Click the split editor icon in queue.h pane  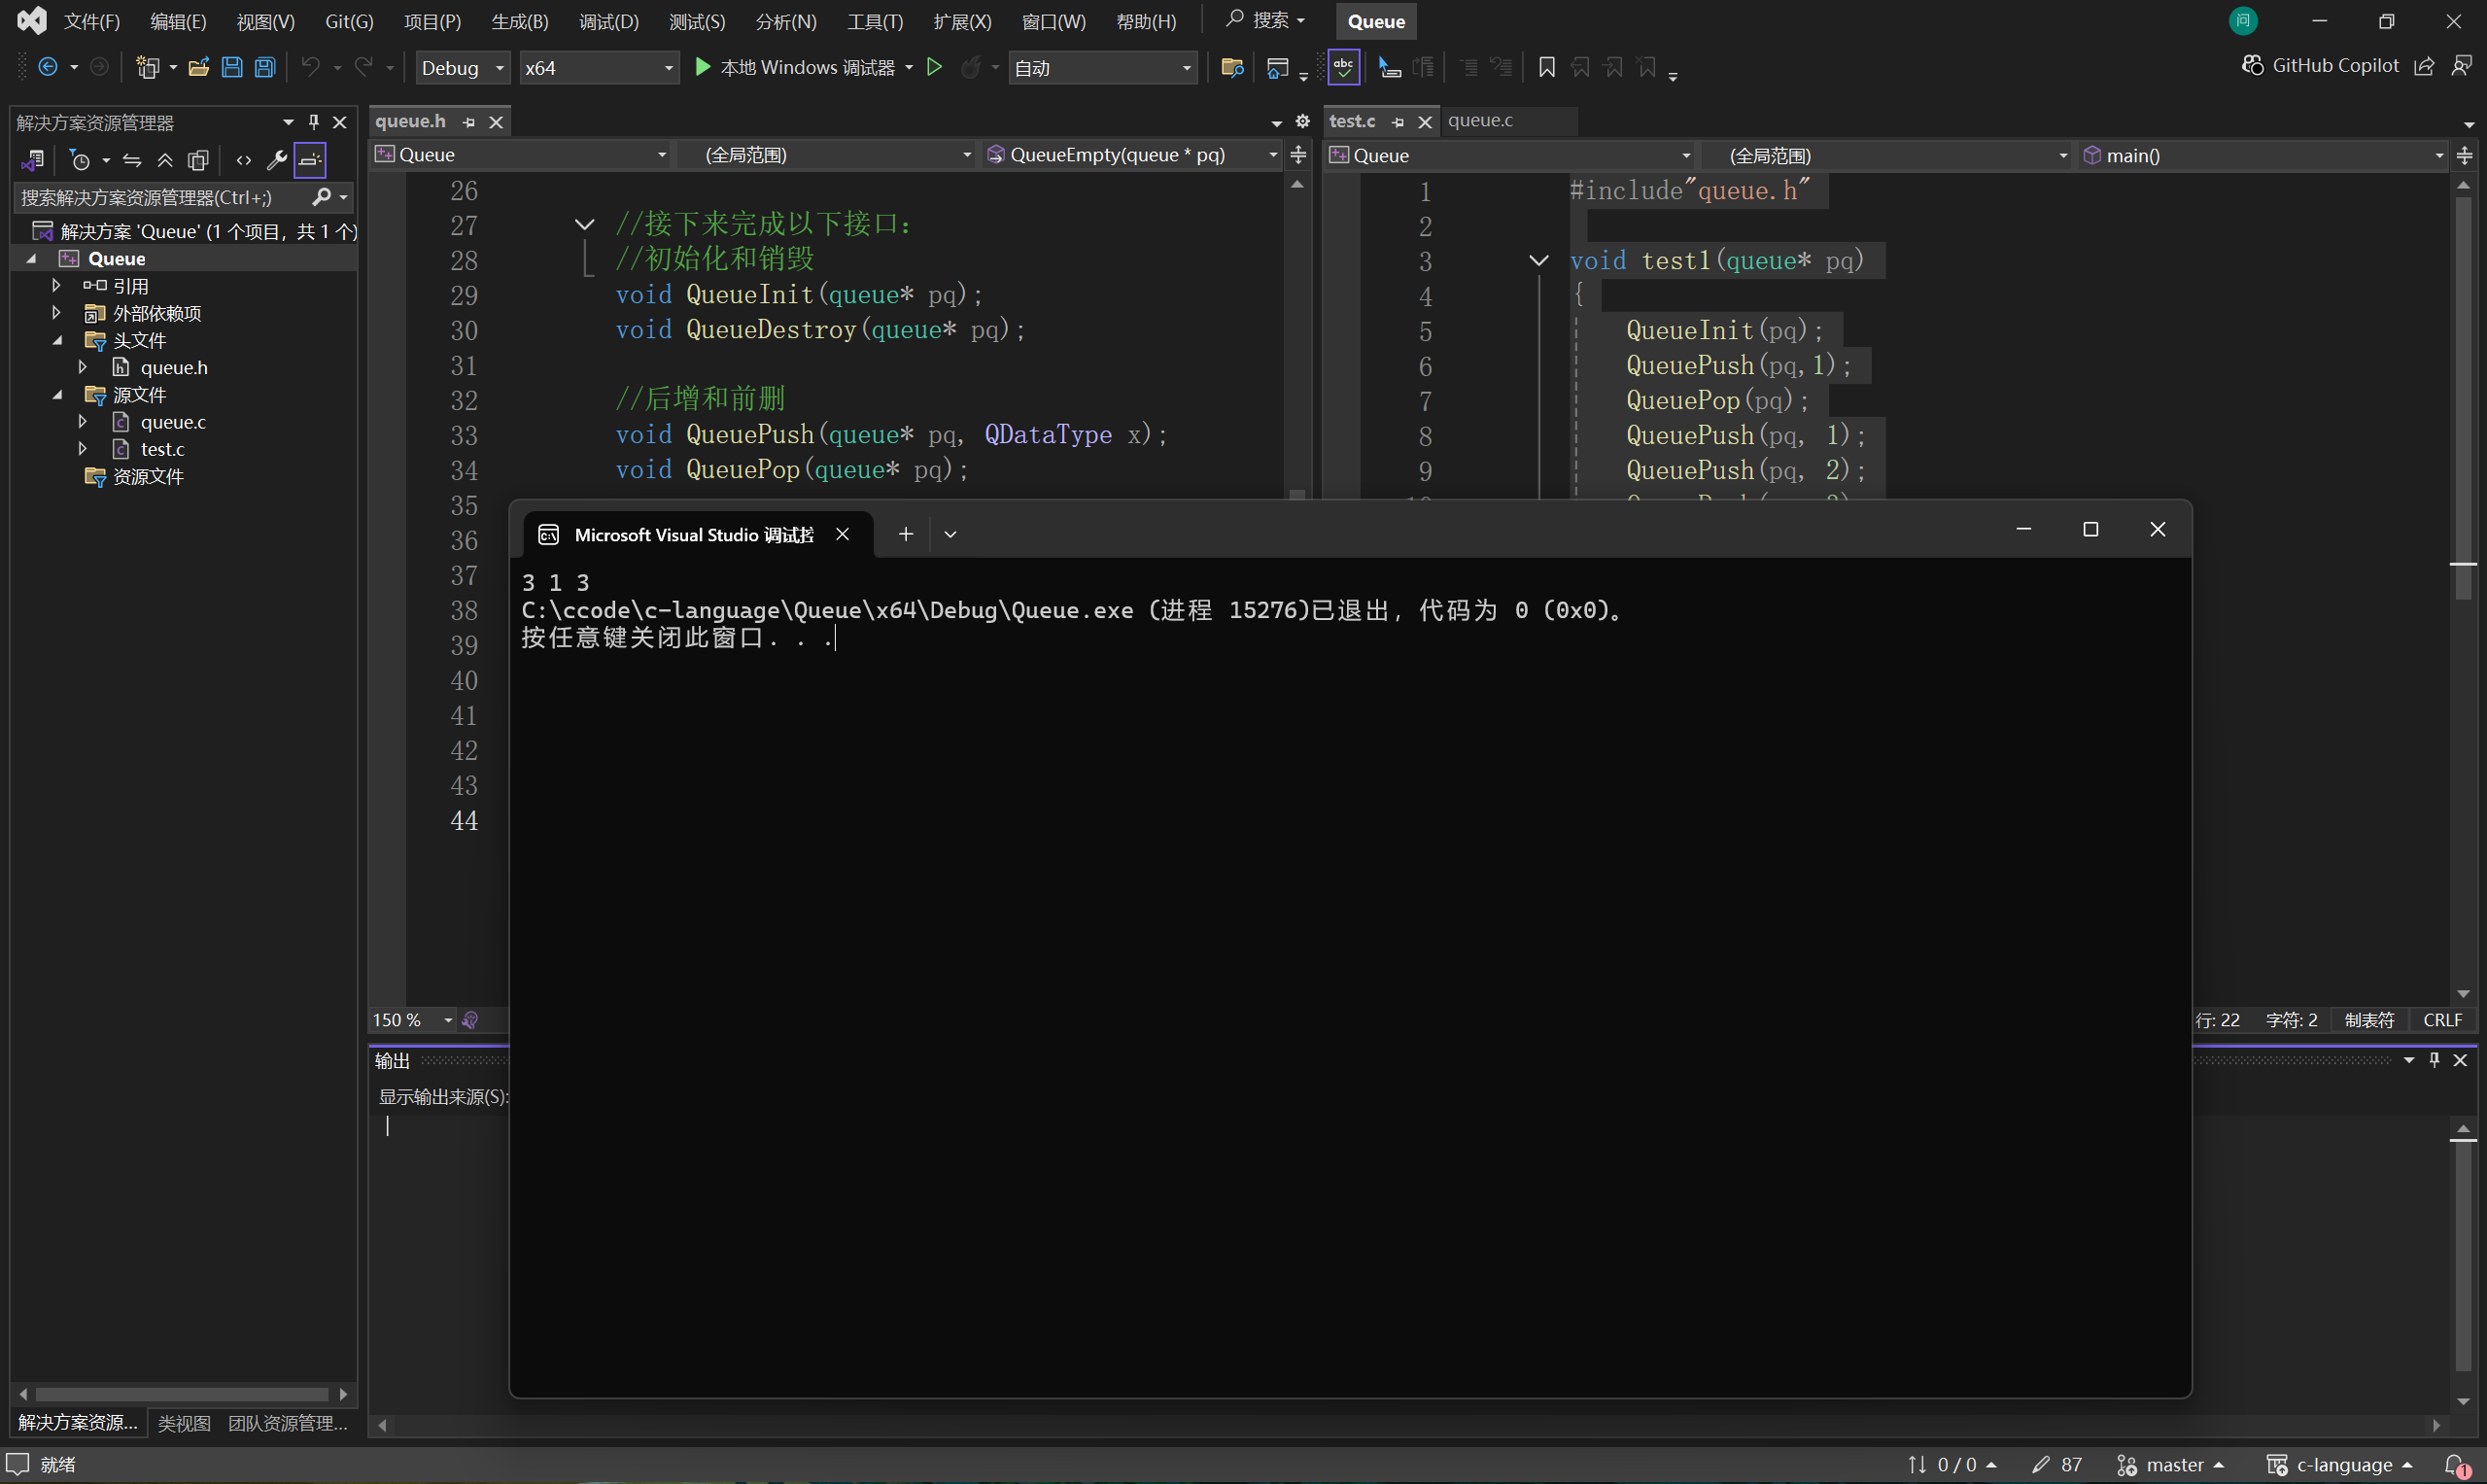click(x=1298, y=155)
